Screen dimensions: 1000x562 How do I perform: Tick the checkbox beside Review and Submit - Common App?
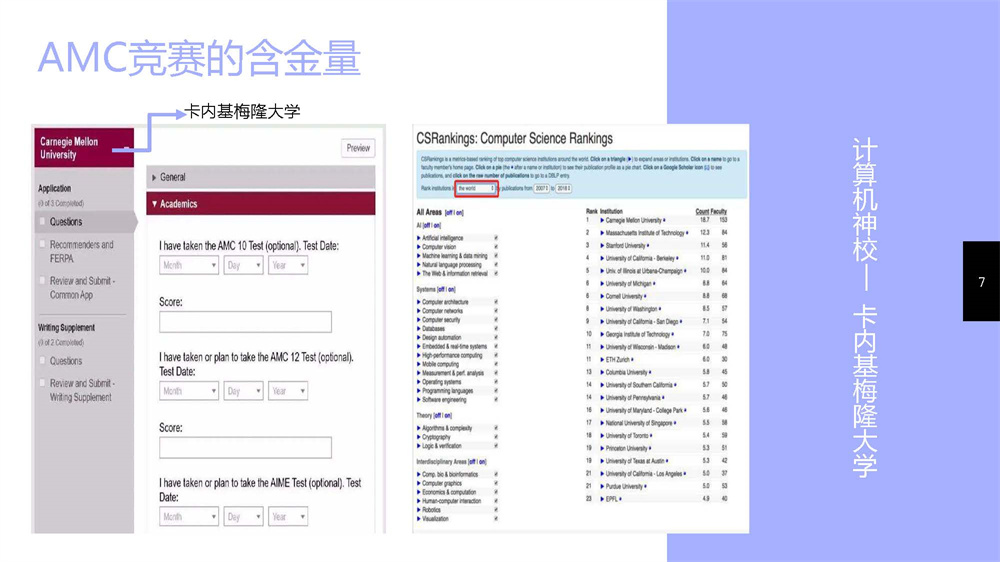pos(43,281)
